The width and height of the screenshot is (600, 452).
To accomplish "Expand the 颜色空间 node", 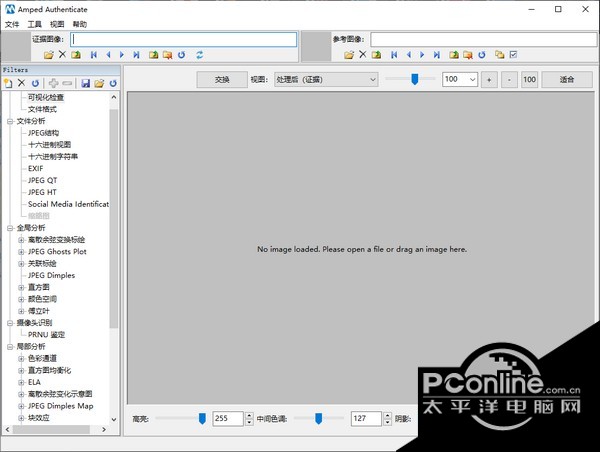I will pos(21,299).
